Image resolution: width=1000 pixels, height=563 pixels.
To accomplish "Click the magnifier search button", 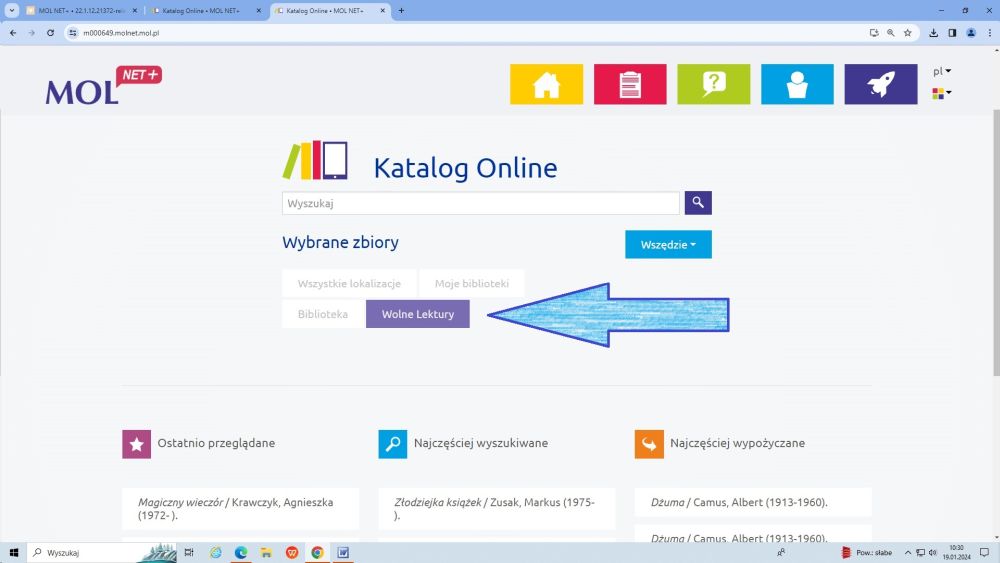I will coord(698,203).
